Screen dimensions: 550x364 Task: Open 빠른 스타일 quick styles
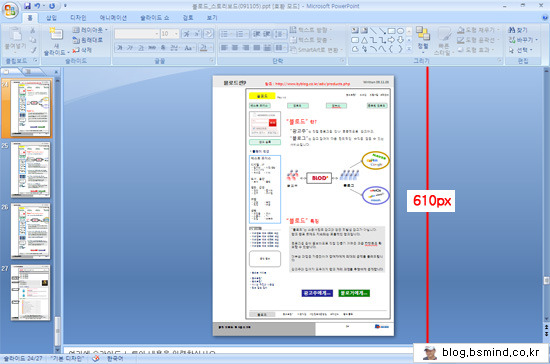[444, 41]
